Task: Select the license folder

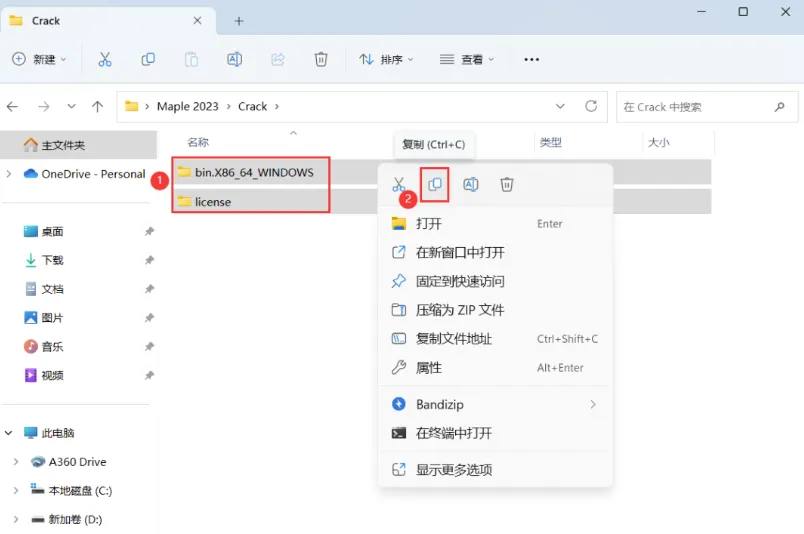Action: click(x=204, y=202)
